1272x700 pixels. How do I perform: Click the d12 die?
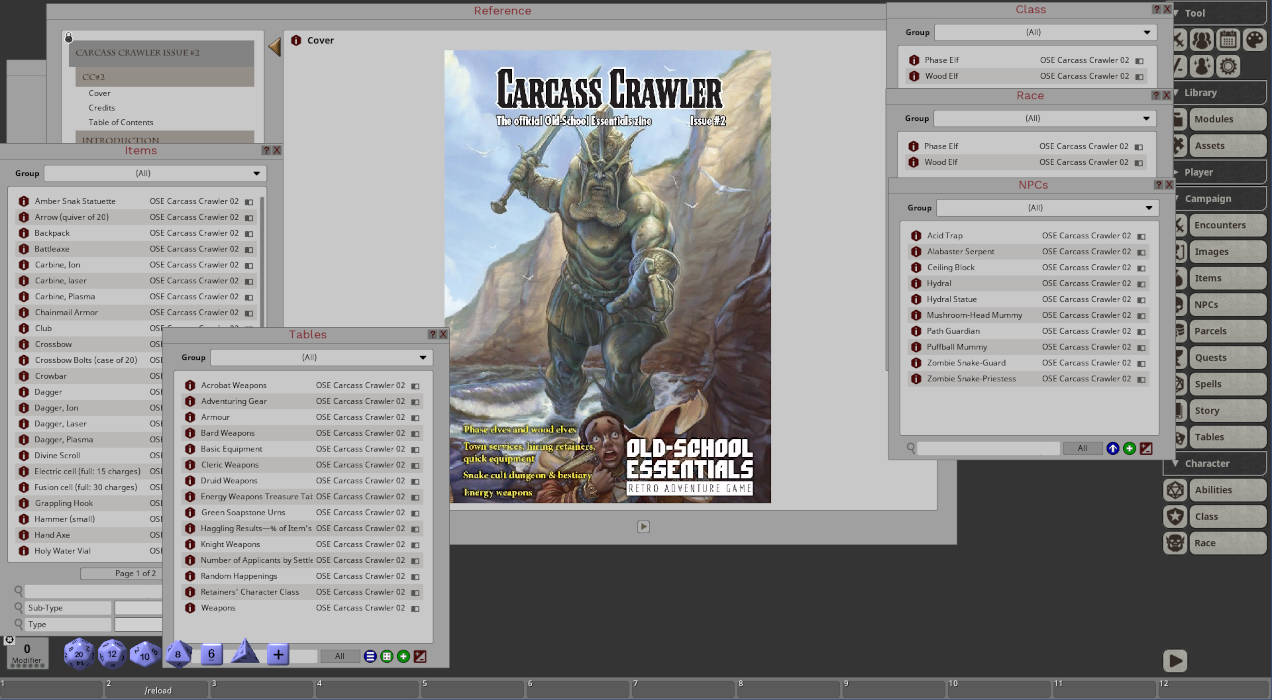click(112, 654)
